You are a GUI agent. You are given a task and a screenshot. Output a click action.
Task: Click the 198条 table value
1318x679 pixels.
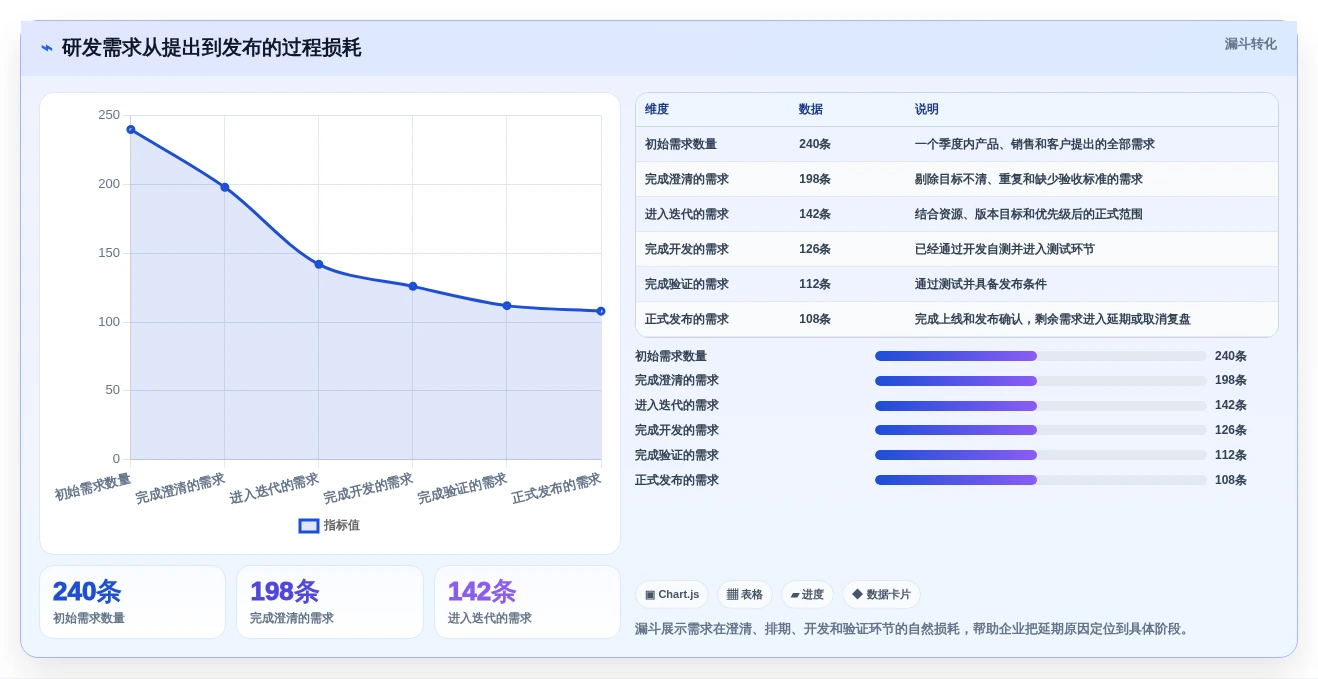[815, 179]
